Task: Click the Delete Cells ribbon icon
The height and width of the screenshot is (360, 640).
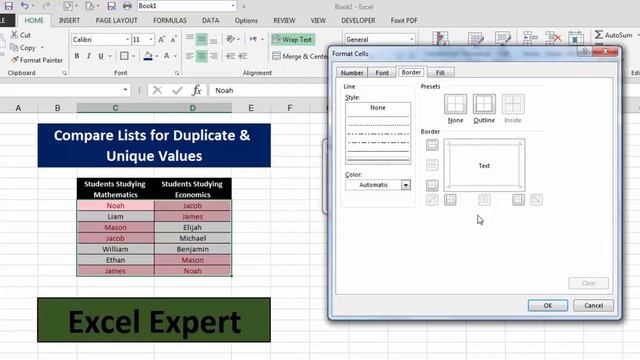Action: (x=553, y=39)
